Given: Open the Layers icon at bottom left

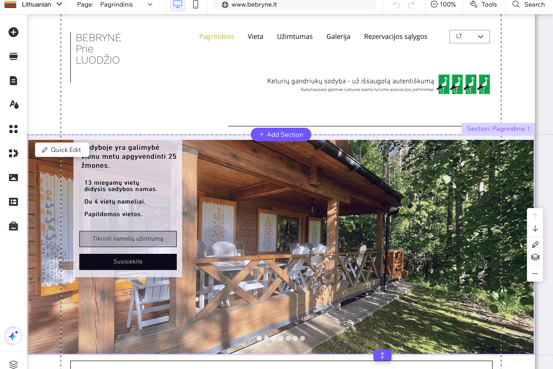Looking at the screenshot, I should pos(13,364).
